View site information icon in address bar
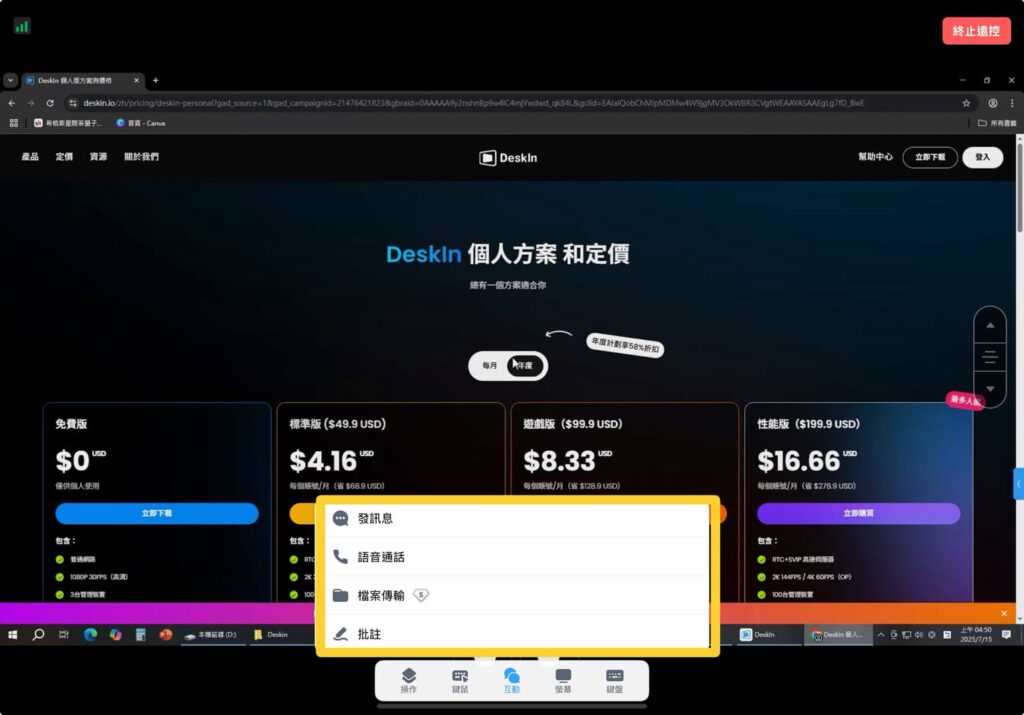Viewport: 1024px width, 715px height. [73, 103]
